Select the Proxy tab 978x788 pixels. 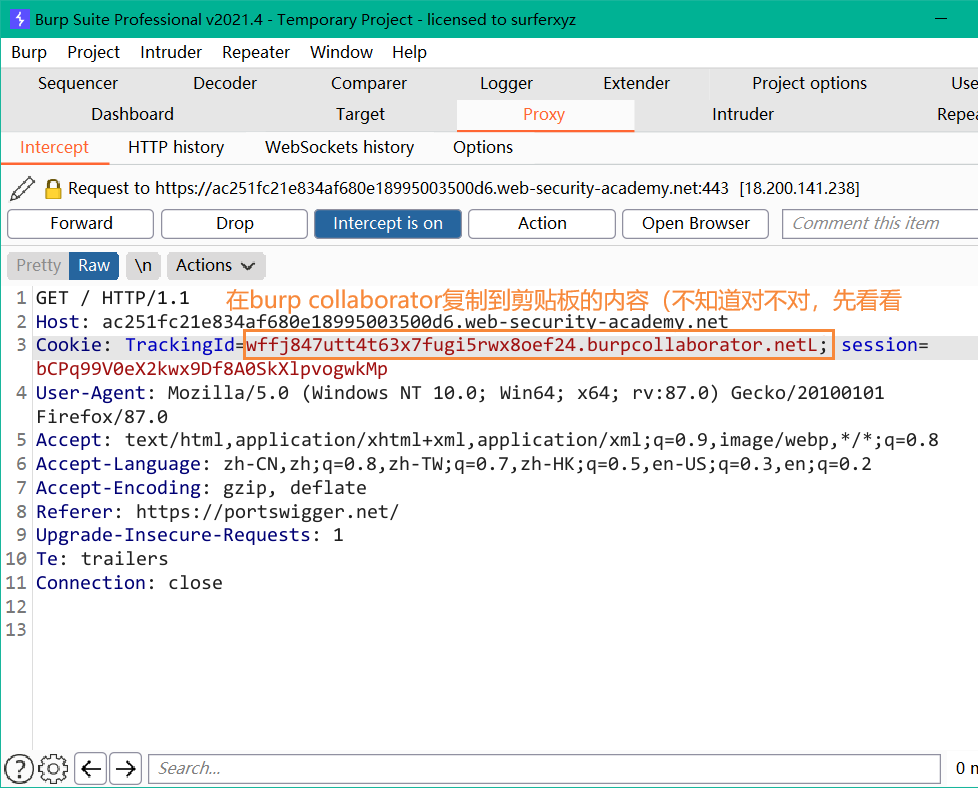[x=545, y=115]
